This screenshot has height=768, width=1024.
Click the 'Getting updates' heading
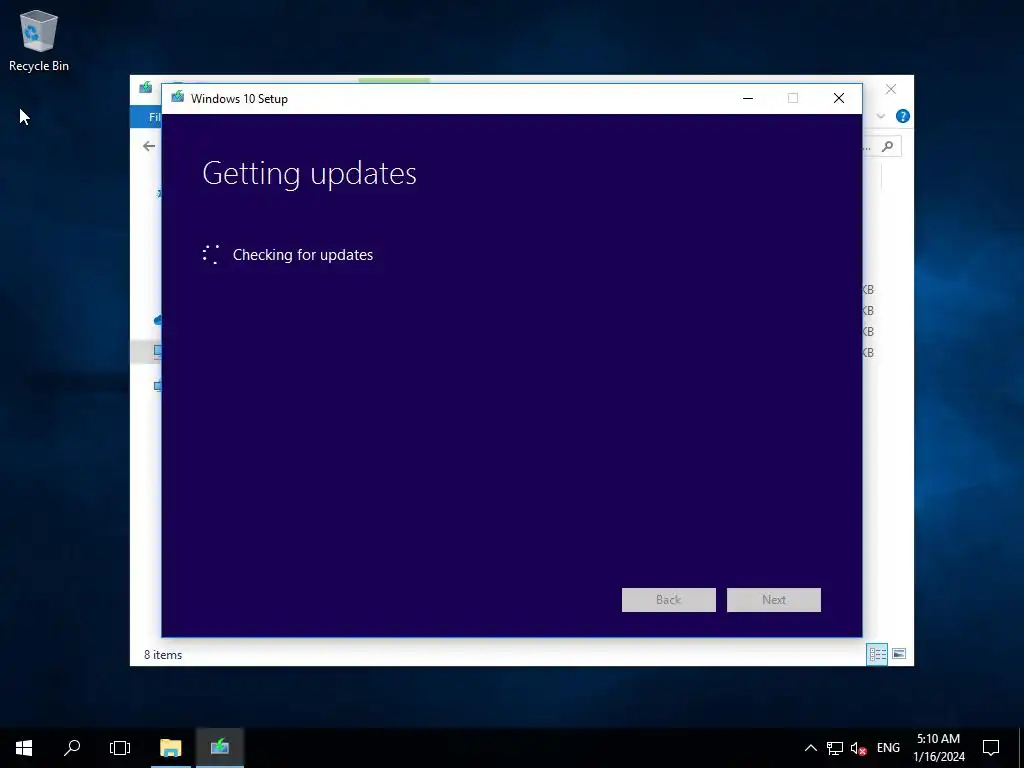310,173
